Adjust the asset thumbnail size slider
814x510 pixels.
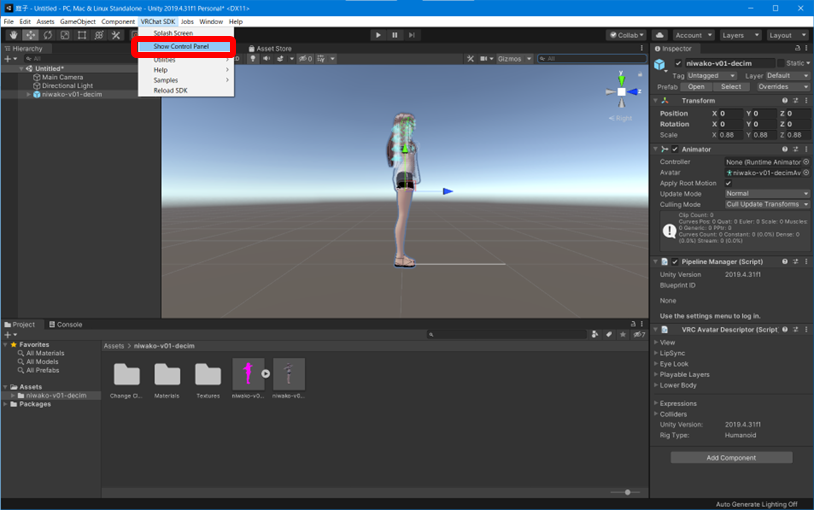click(x=626, y=492)
